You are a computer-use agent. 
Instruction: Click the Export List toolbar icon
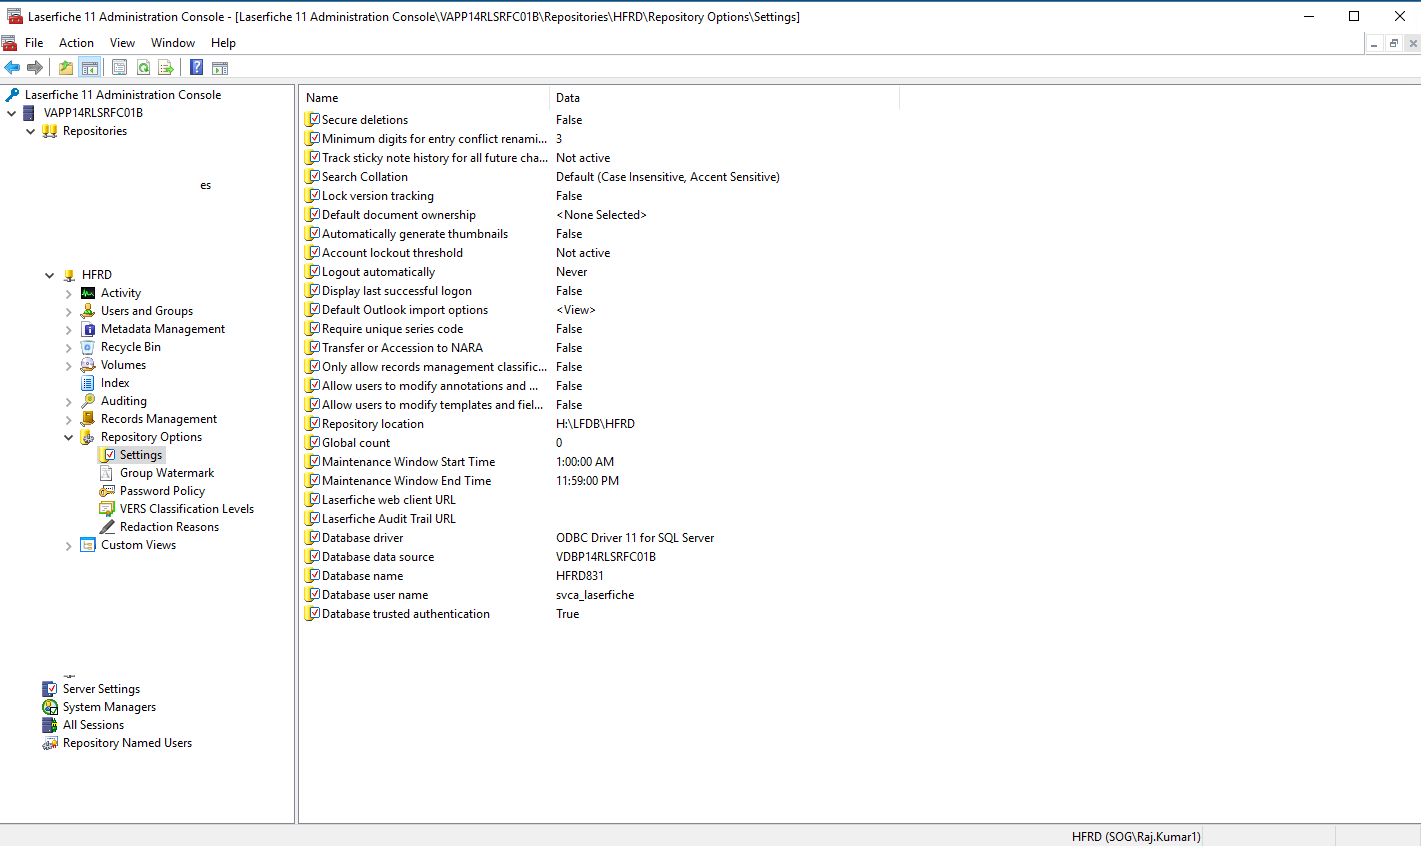(x=166, y=68)
